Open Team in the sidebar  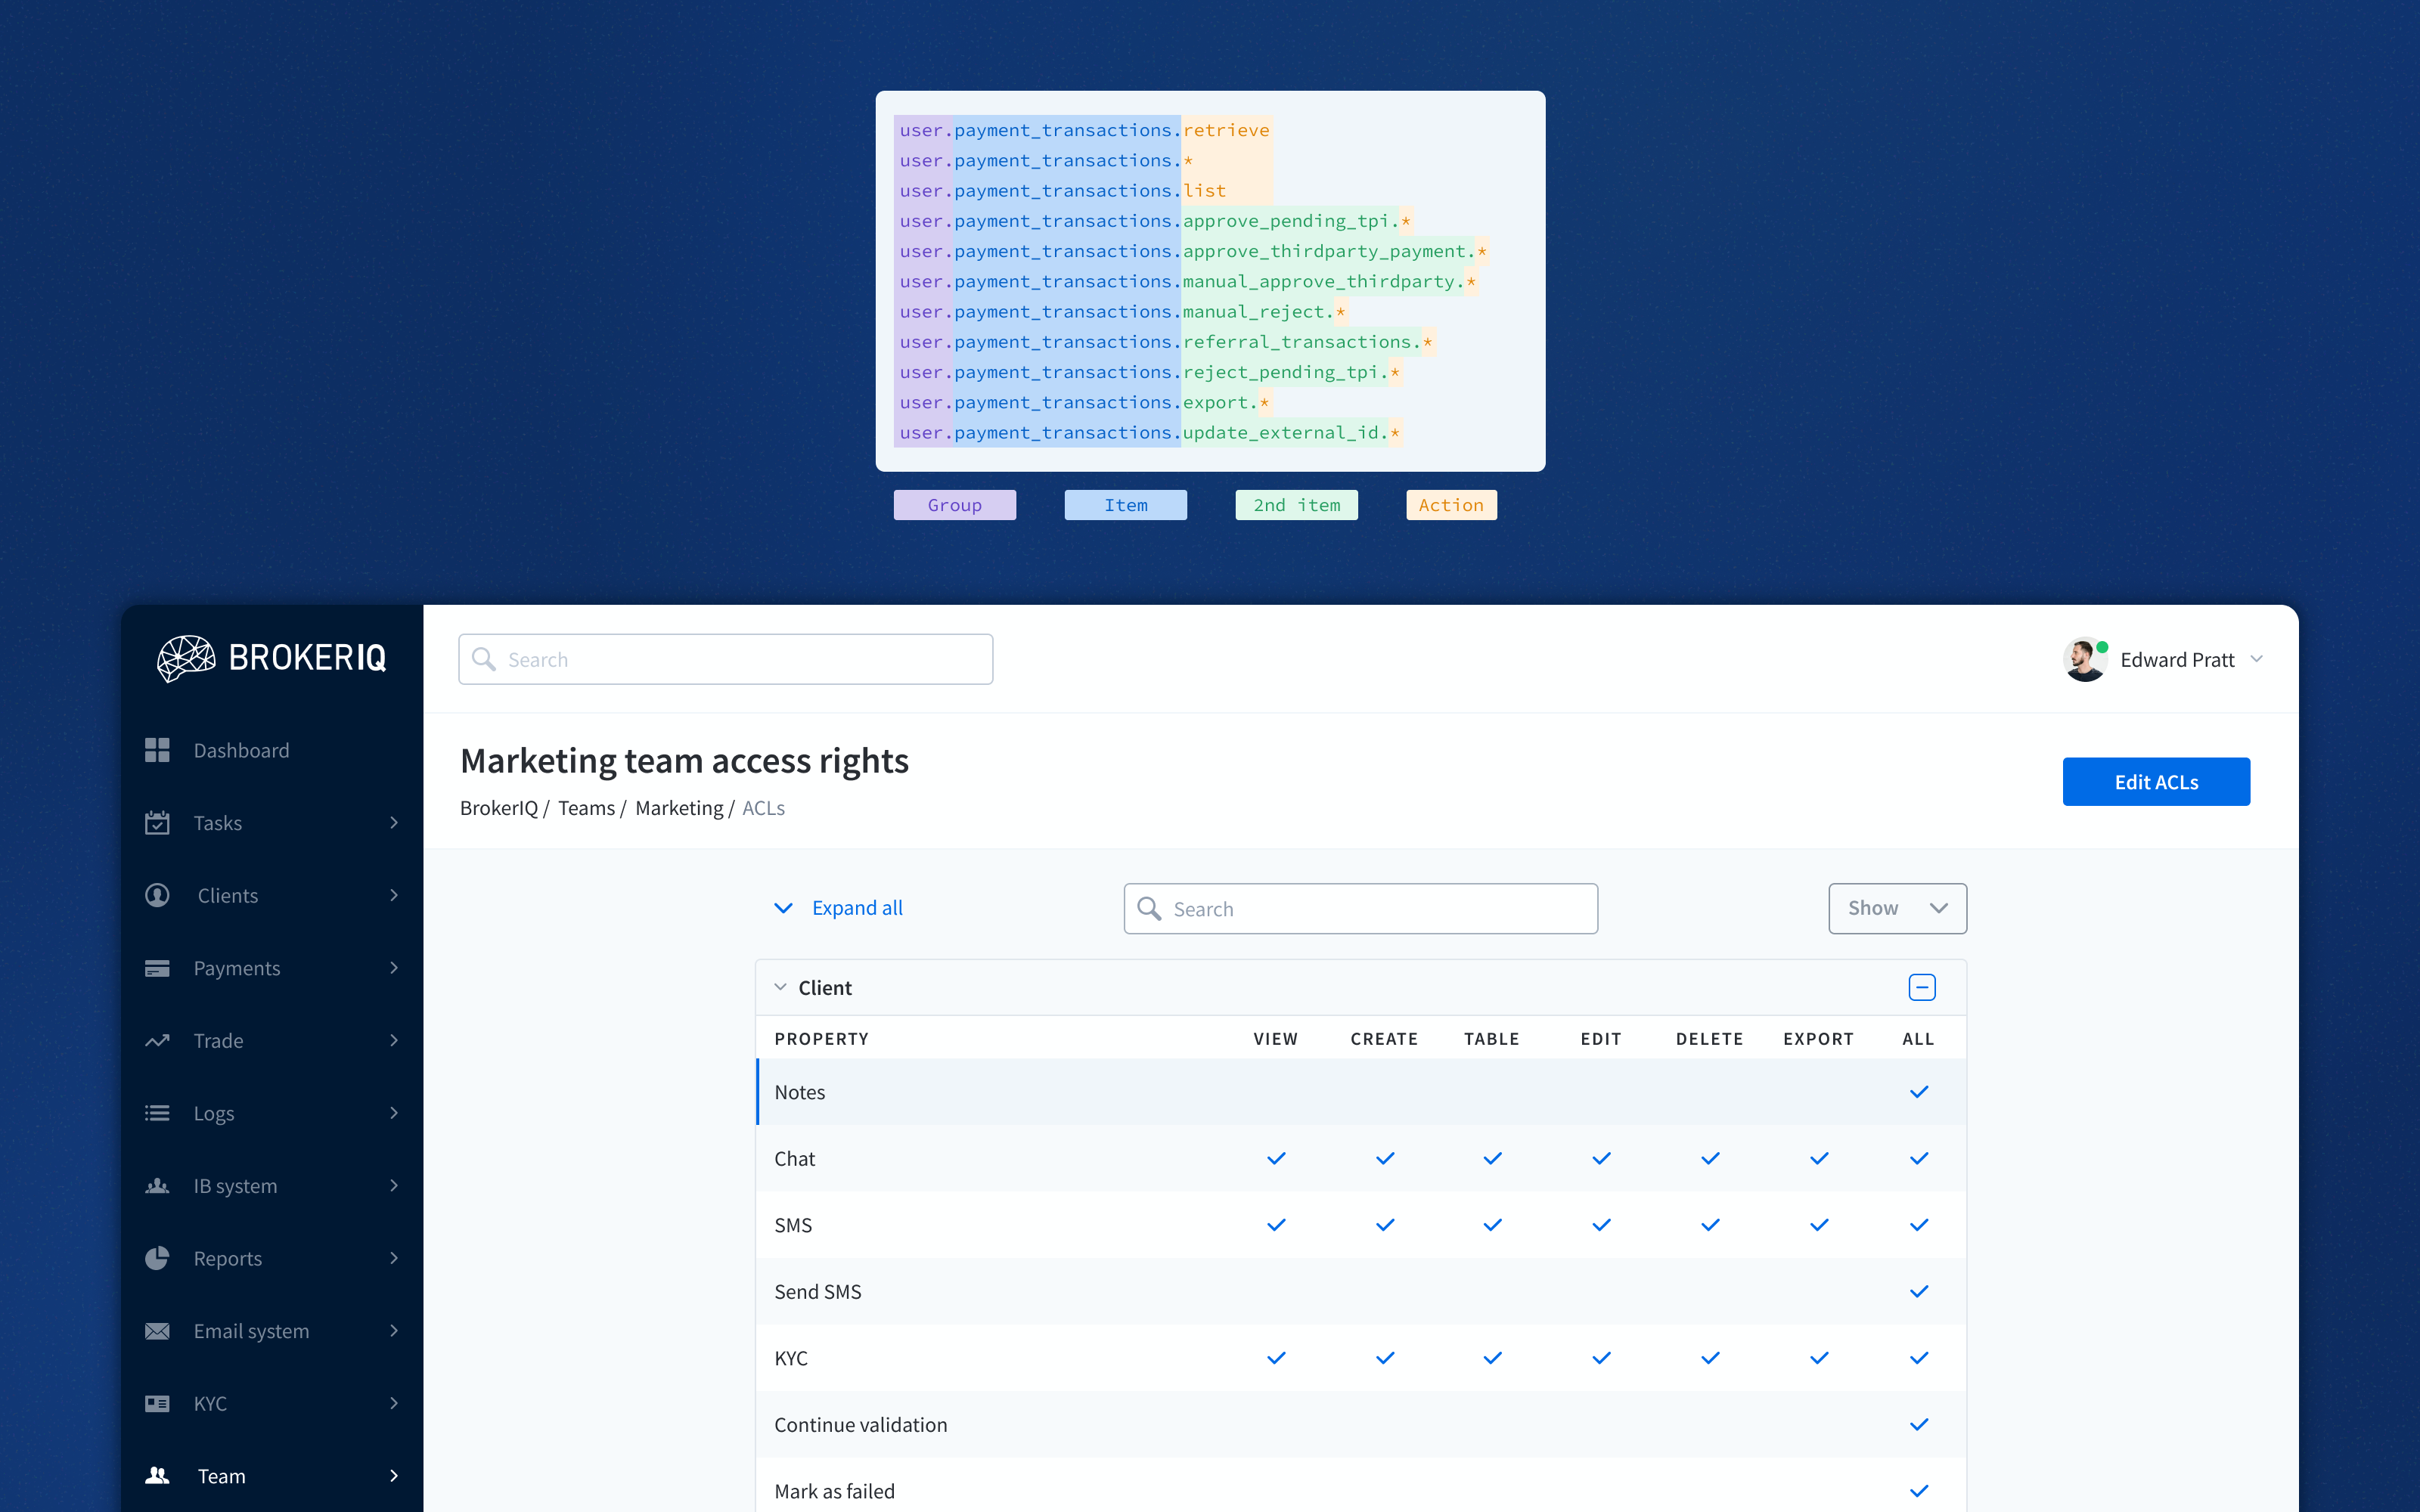(x=272, y=1476)
